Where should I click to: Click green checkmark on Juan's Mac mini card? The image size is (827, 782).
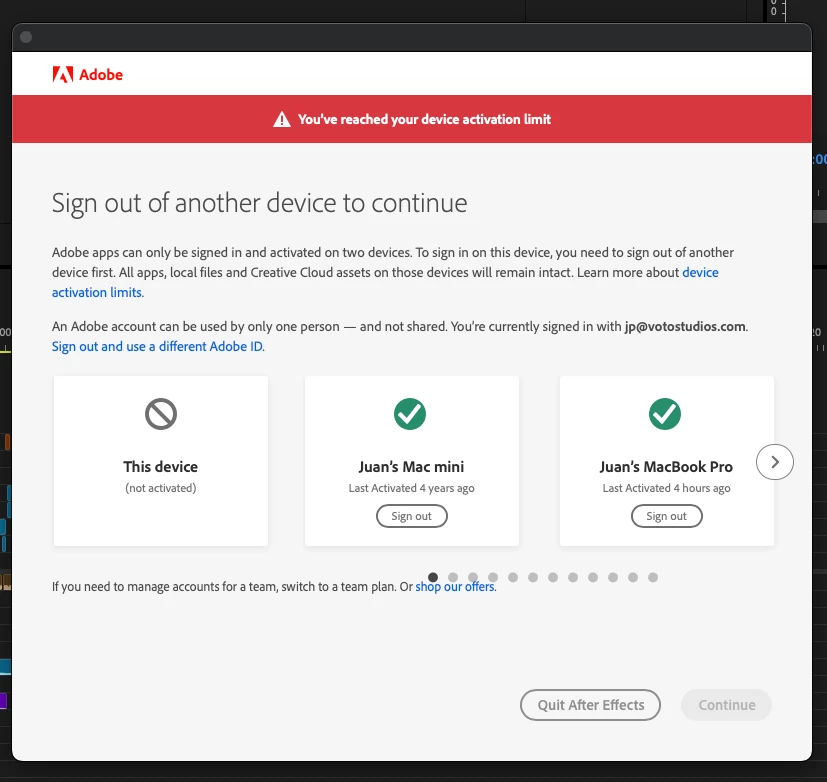pos(410,414)
